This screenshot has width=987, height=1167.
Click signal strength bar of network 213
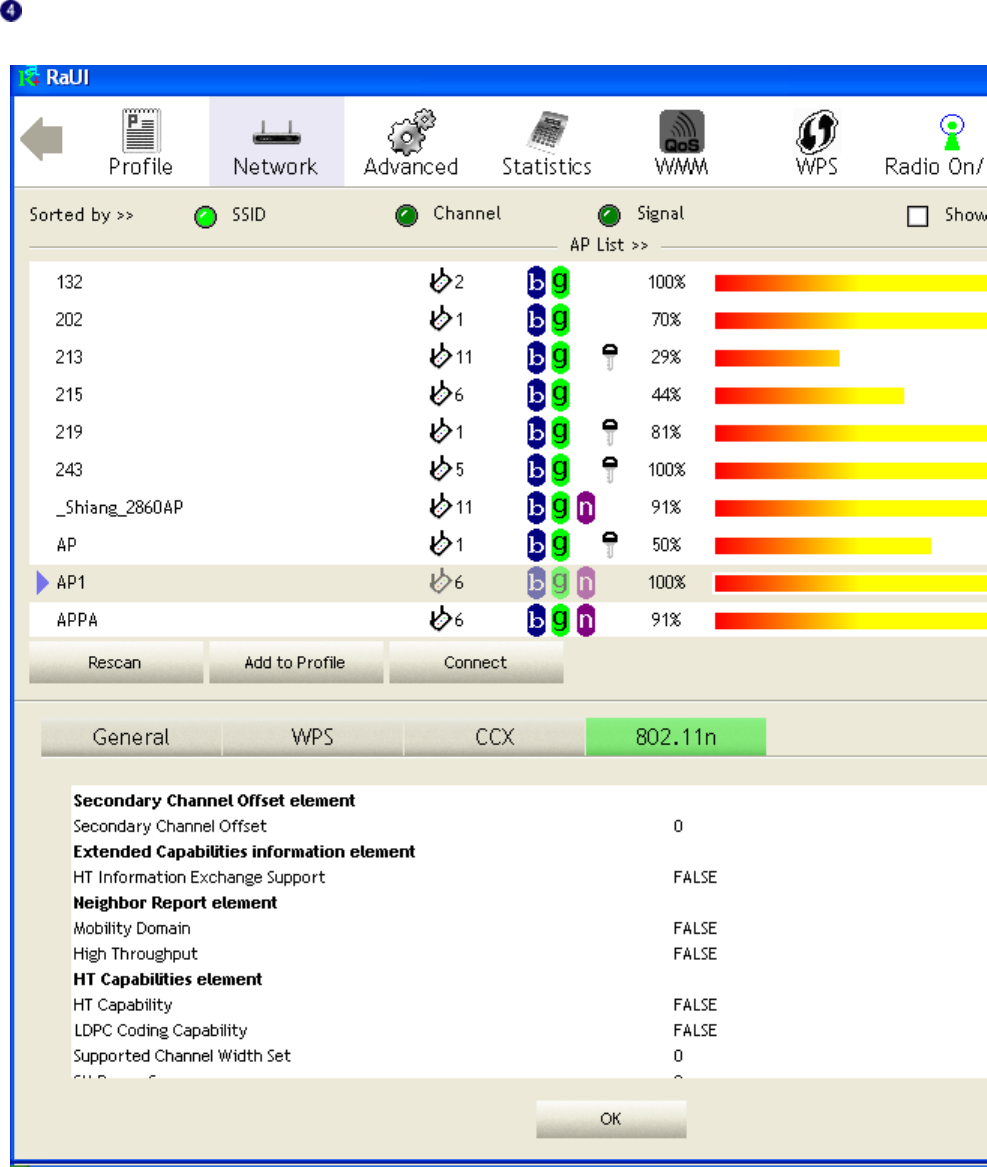click(x=777, y=358)
